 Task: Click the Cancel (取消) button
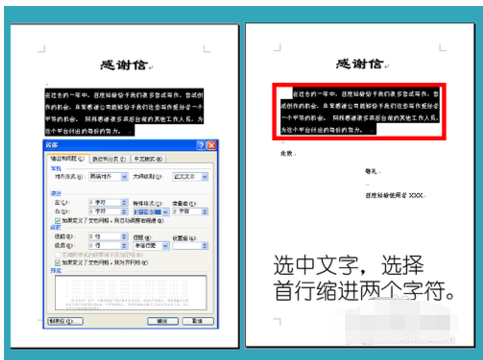coord(198,321)
